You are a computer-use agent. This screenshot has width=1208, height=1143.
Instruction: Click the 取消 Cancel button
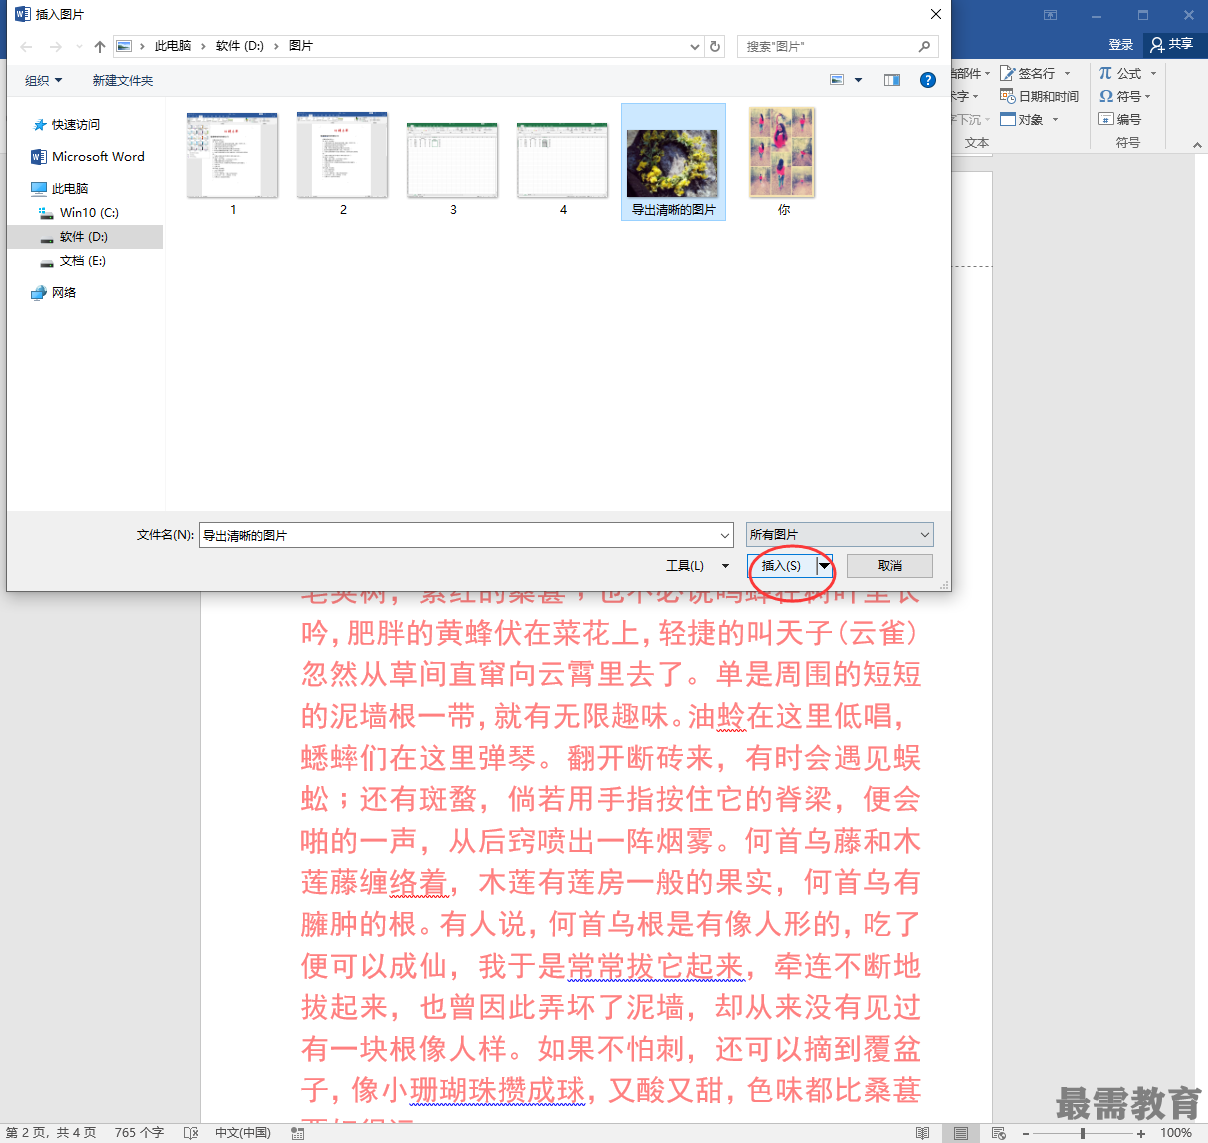(890, 566)
